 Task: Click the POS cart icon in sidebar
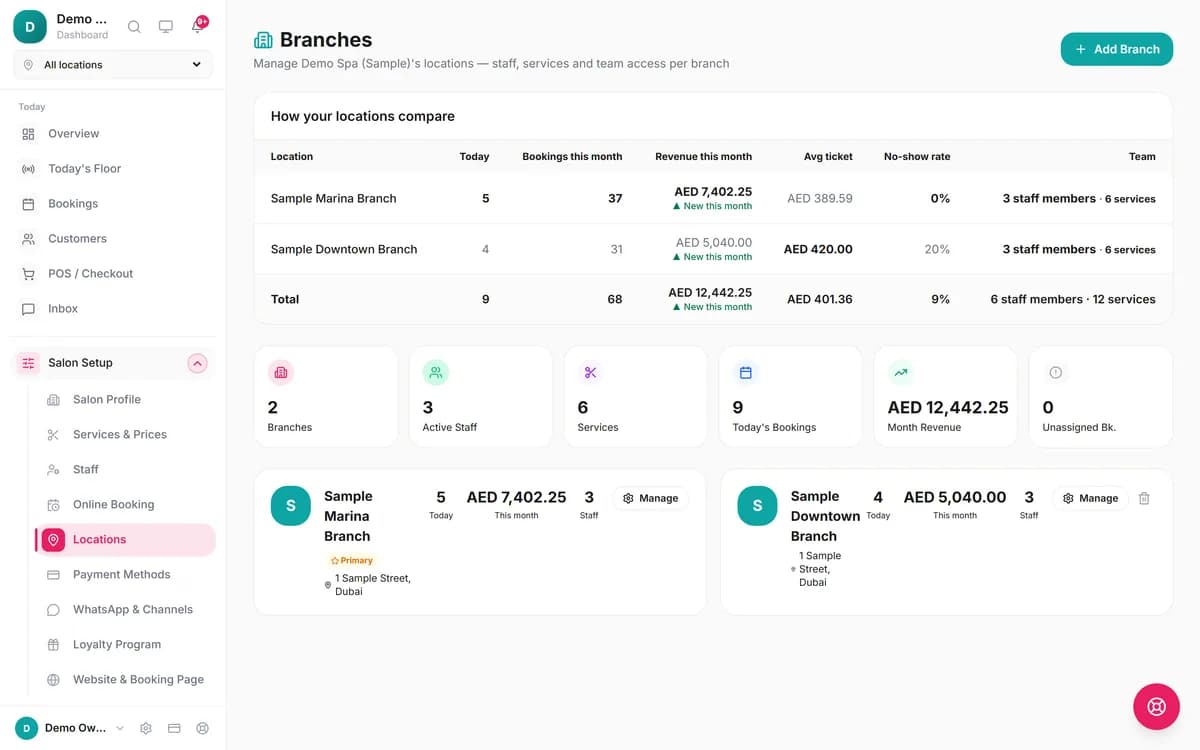click(28, 274)
